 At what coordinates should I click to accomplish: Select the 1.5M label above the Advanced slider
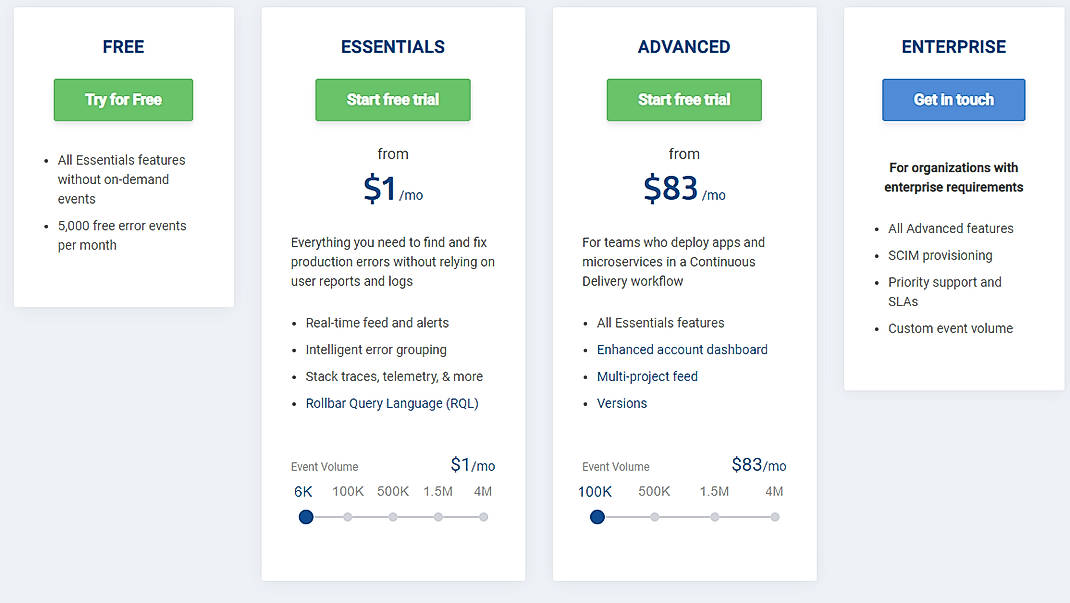coord(714,491)
